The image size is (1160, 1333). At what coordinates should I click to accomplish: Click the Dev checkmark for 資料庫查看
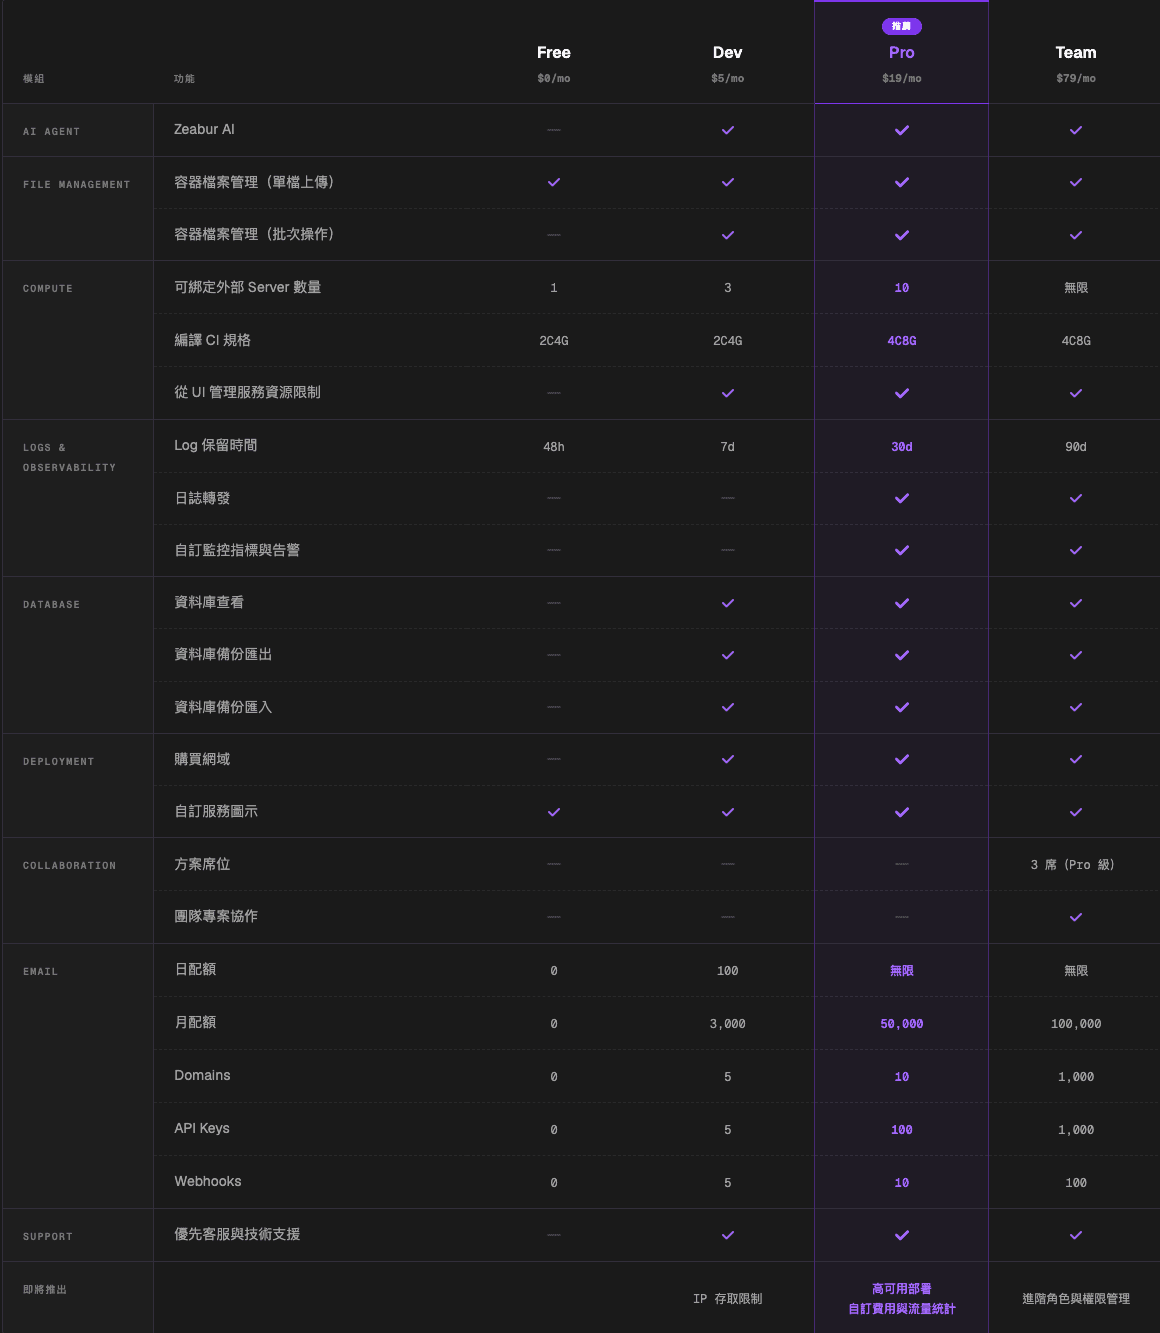click(x=727, y=602)
